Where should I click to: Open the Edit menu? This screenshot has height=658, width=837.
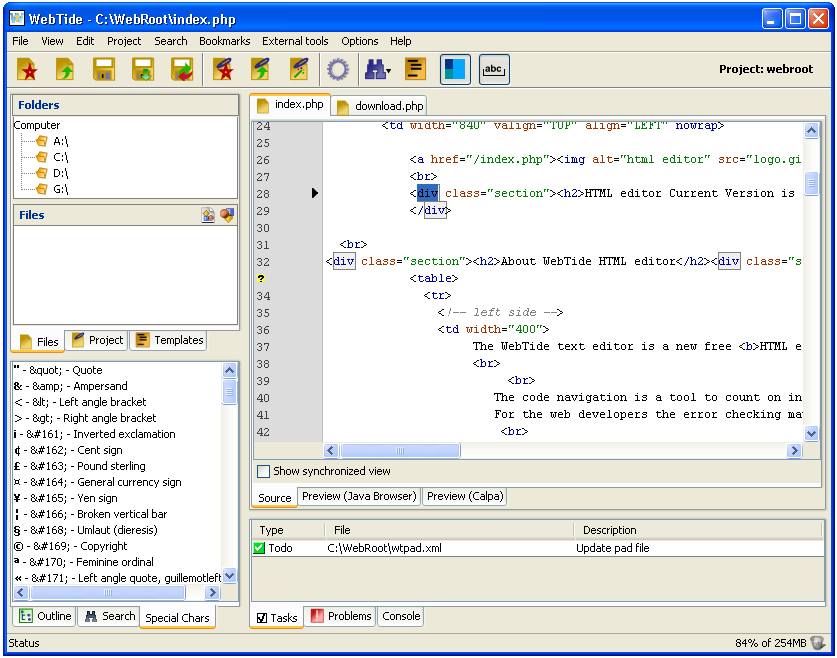click(x=85, y=41)
